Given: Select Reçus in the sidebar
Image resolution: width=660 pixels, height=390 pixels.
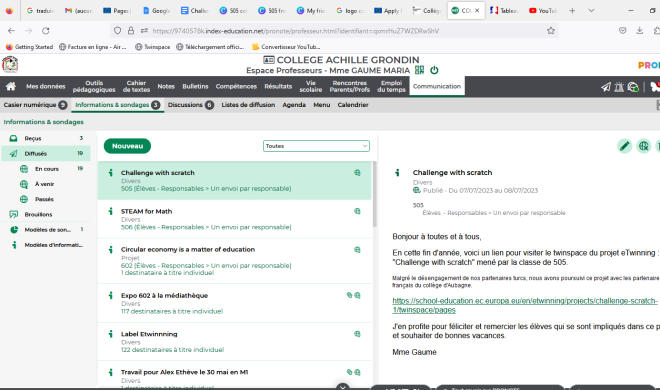Looking at the screenshot, I should tap(46, 138).
